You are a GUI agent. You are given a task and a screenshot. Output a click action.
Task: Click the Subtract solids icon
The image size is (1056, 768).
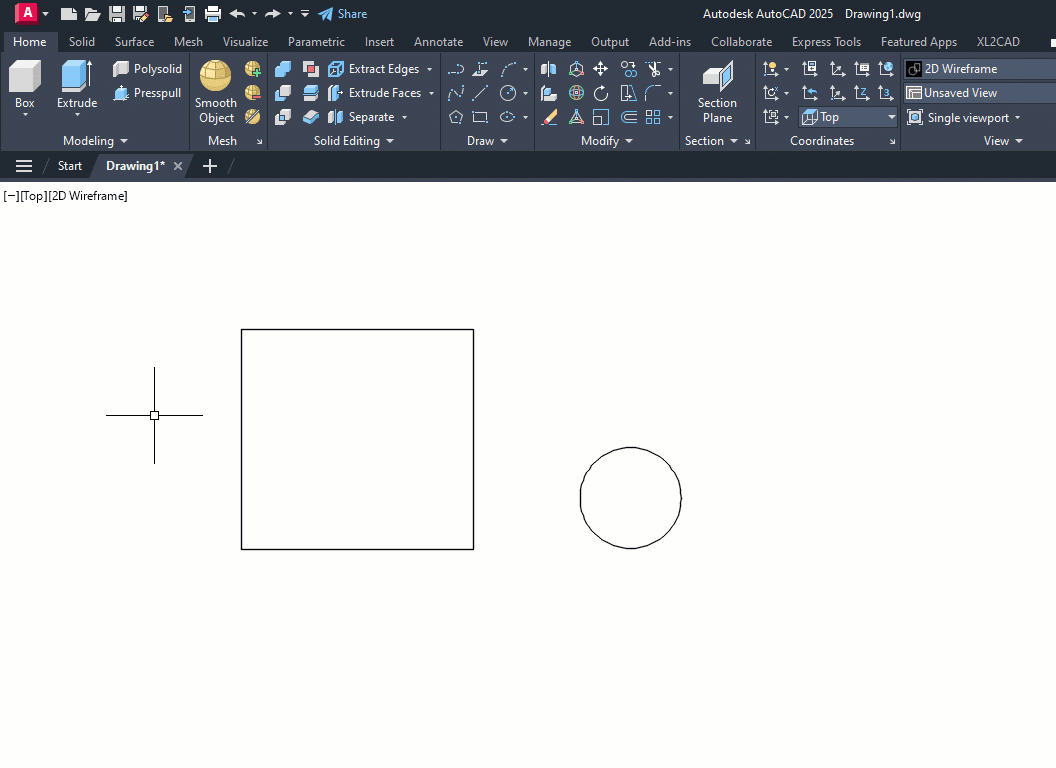pyautogui.click(x=283, y=93)
